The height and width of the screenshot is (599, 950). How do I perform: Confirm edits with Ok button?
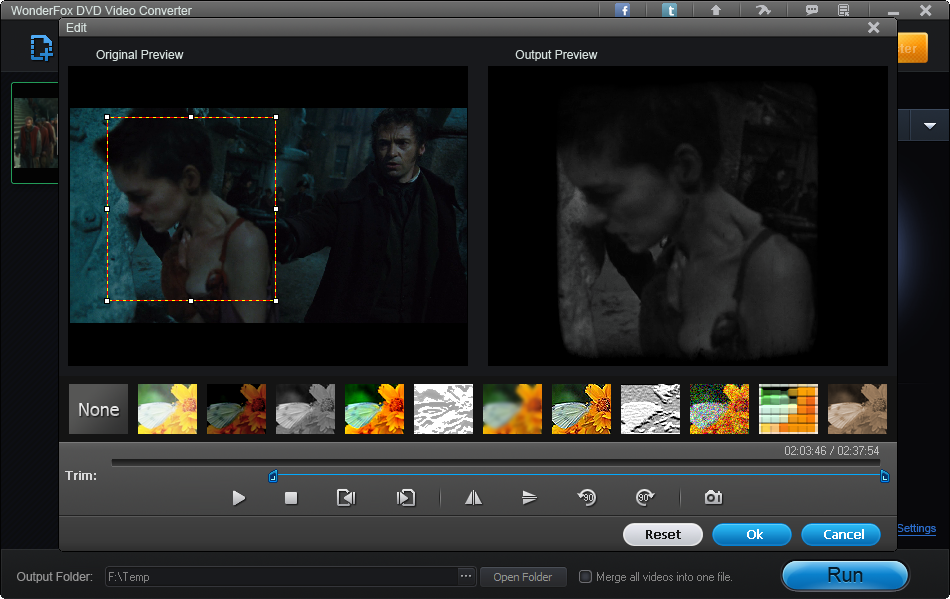click(x=752, y=535)
